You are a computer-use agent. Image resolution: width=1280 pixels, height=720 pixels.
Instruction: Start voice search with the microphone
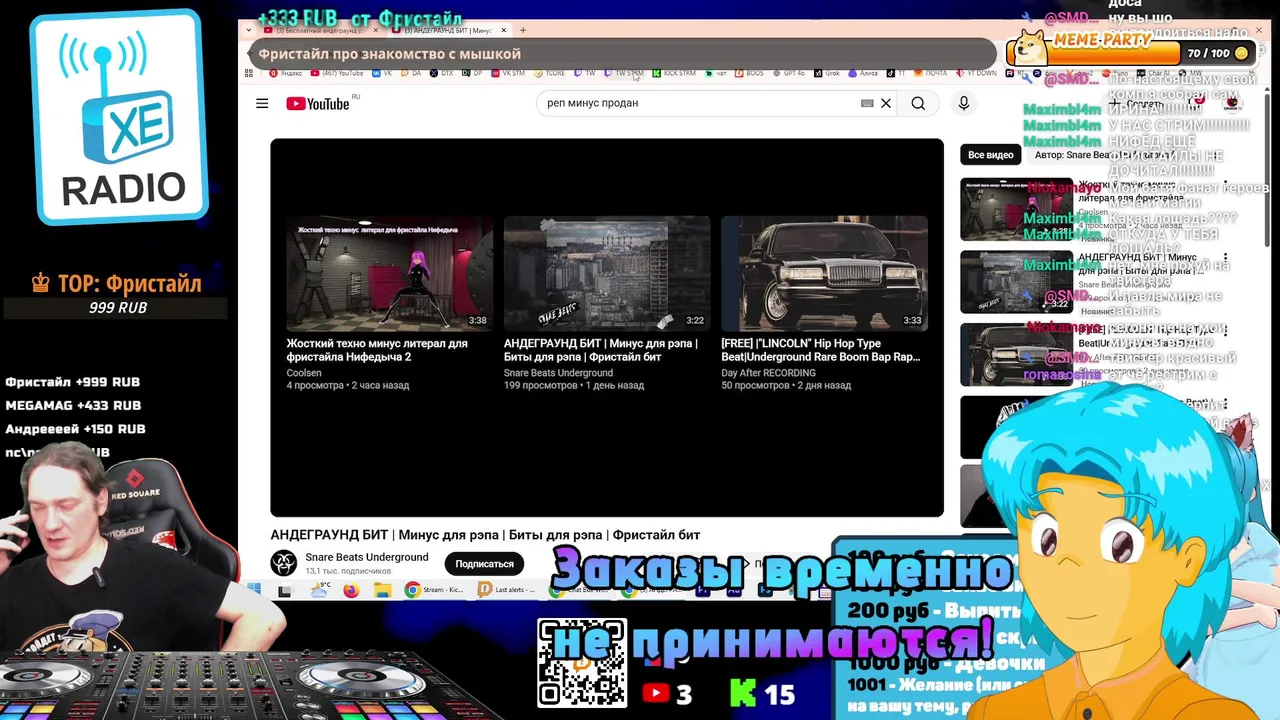pos(964,103)
